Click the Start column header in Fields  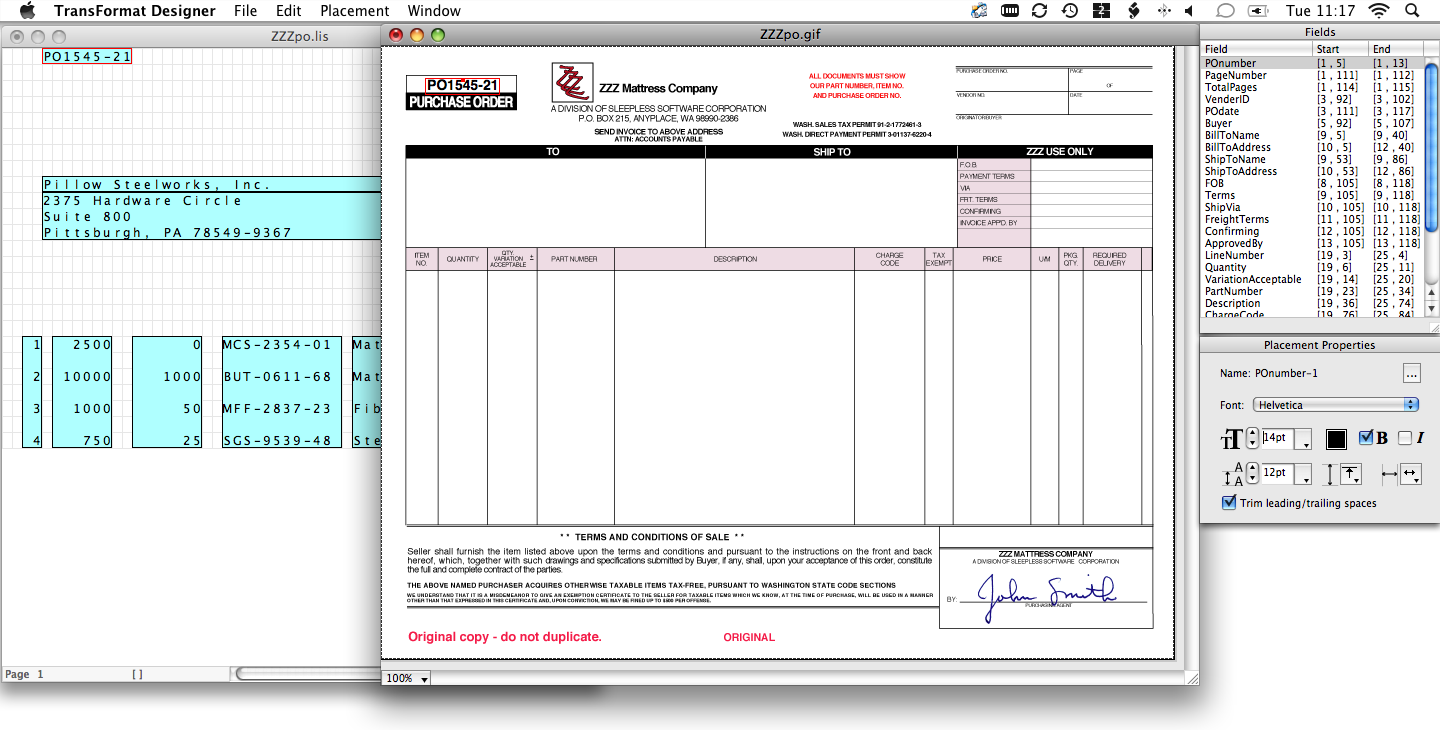[1340, 49]
